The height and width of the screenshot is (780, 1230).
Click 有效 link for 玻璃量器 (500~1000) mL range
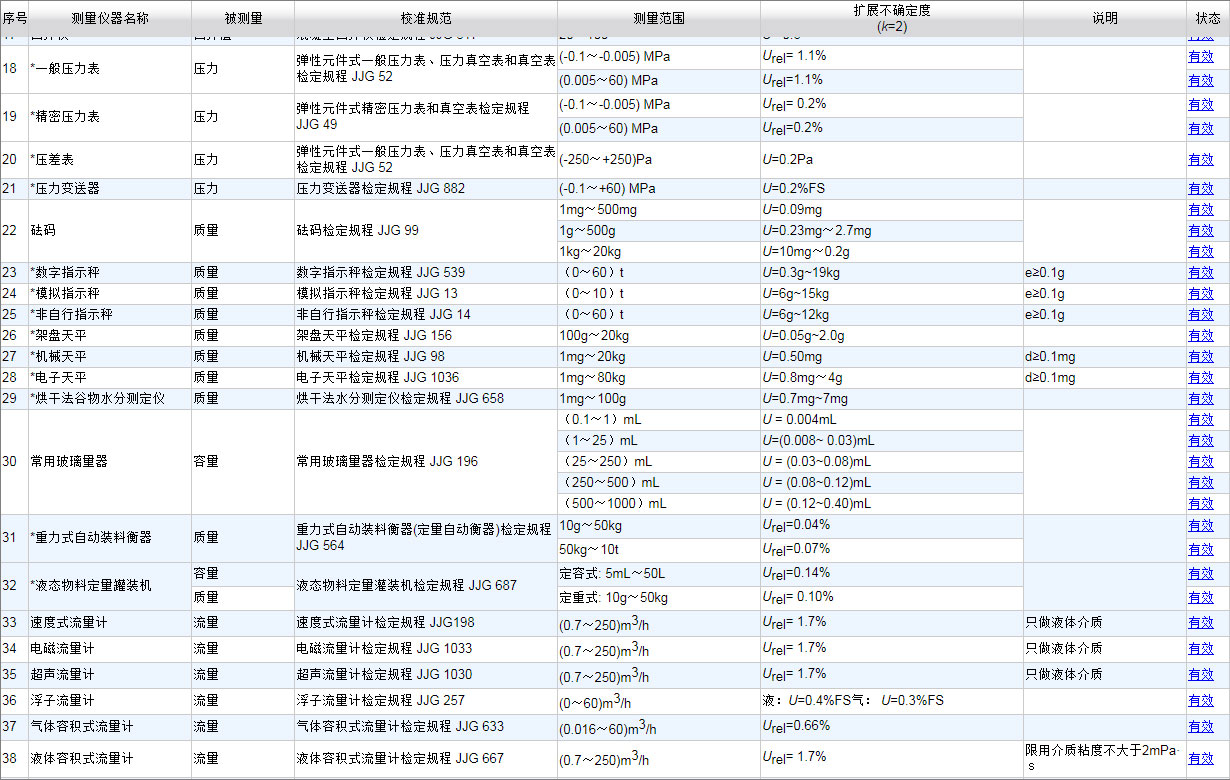tap(1201, 504)
